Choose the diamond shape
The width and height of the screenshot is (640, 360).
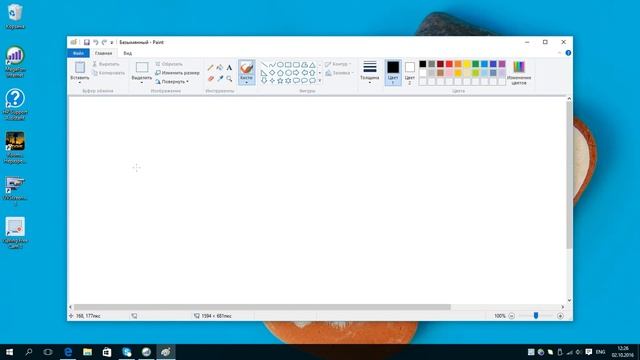[x=272, y=73]
